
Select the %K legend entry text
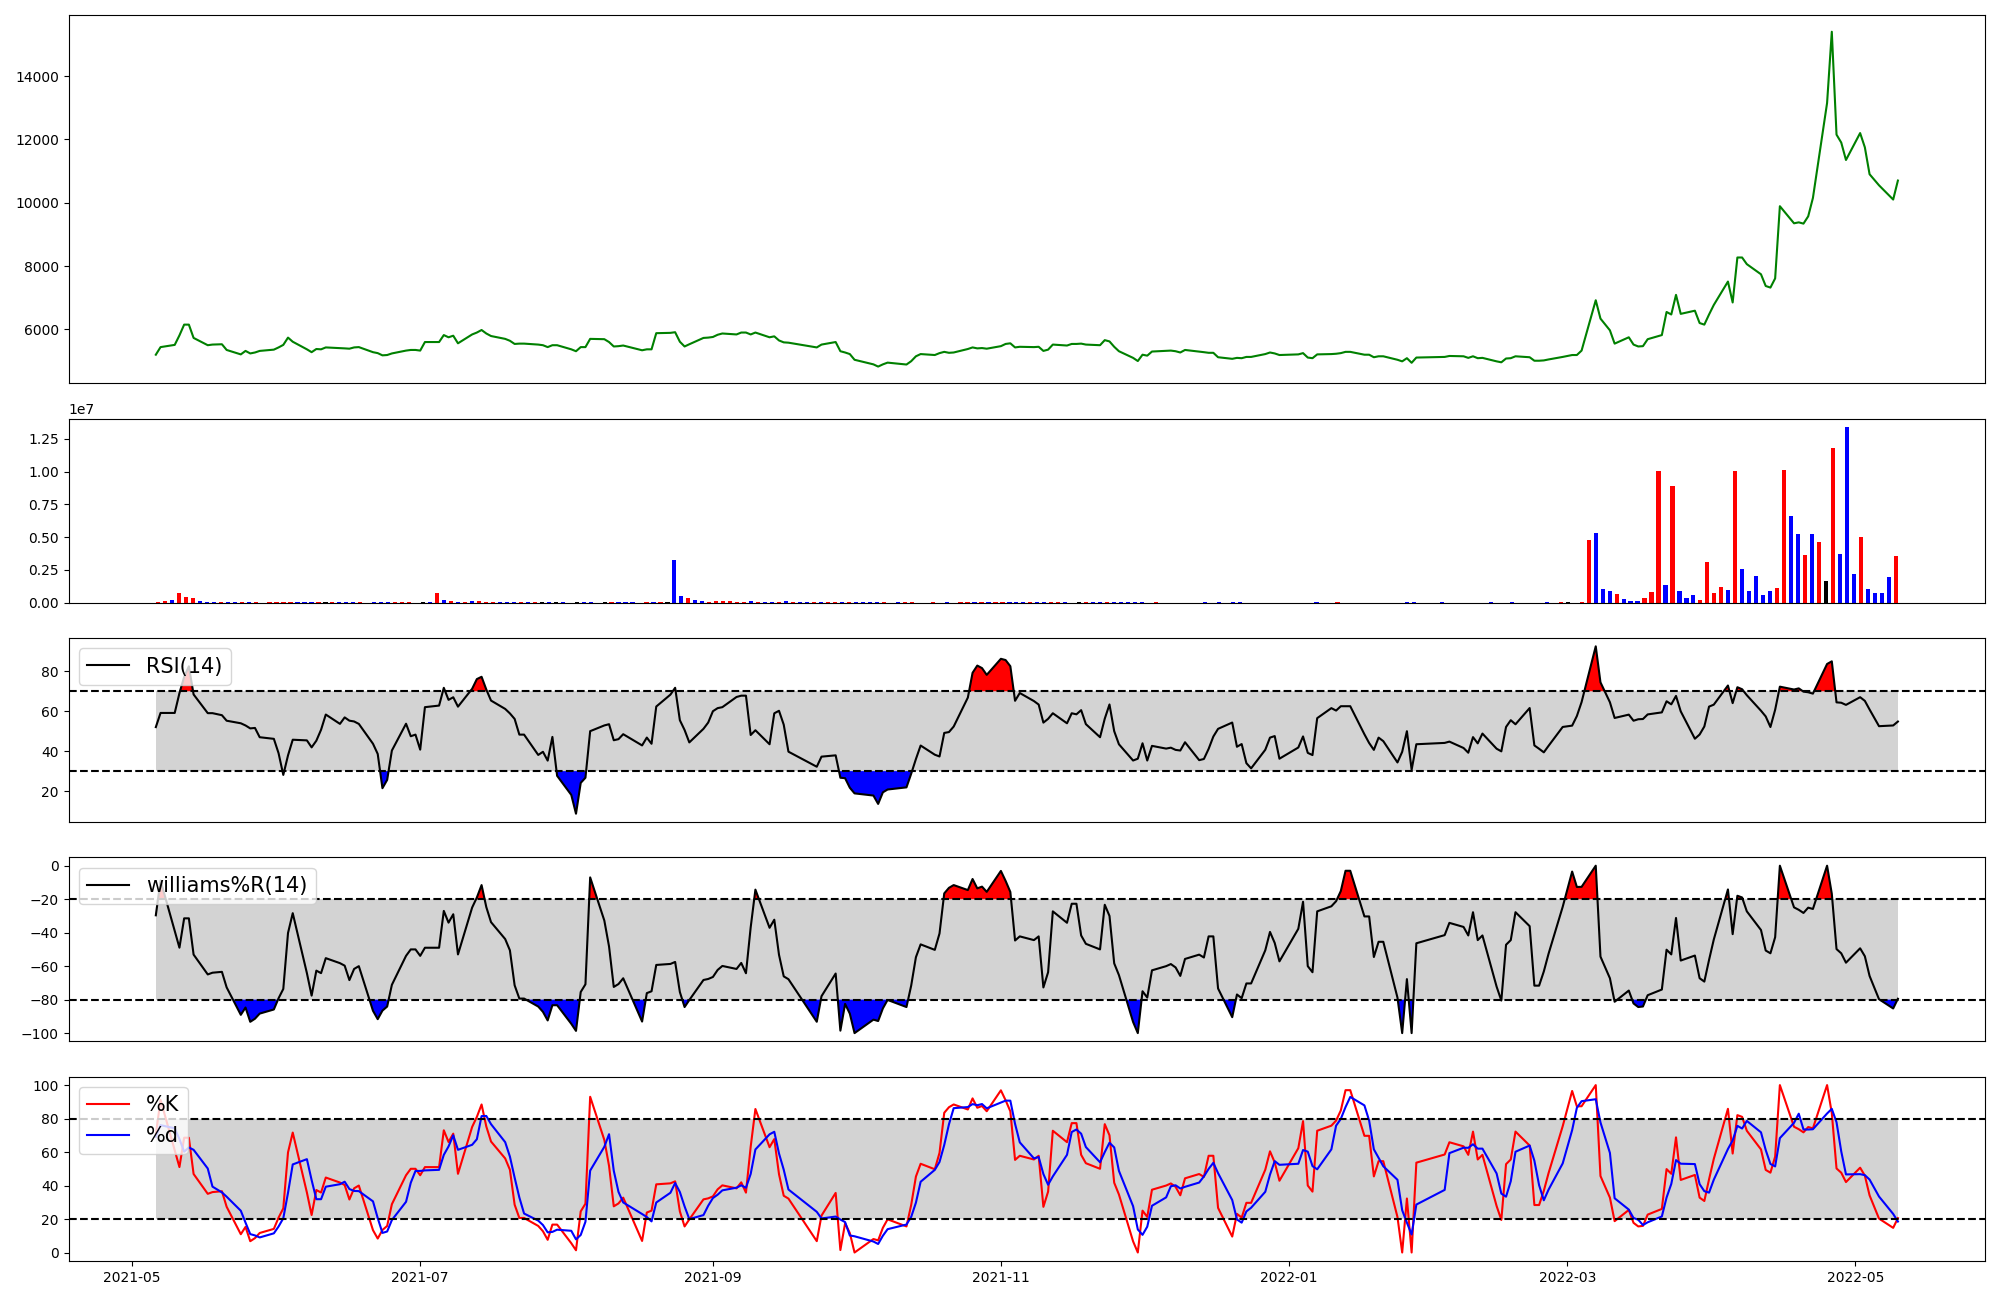coord(162,1104)
